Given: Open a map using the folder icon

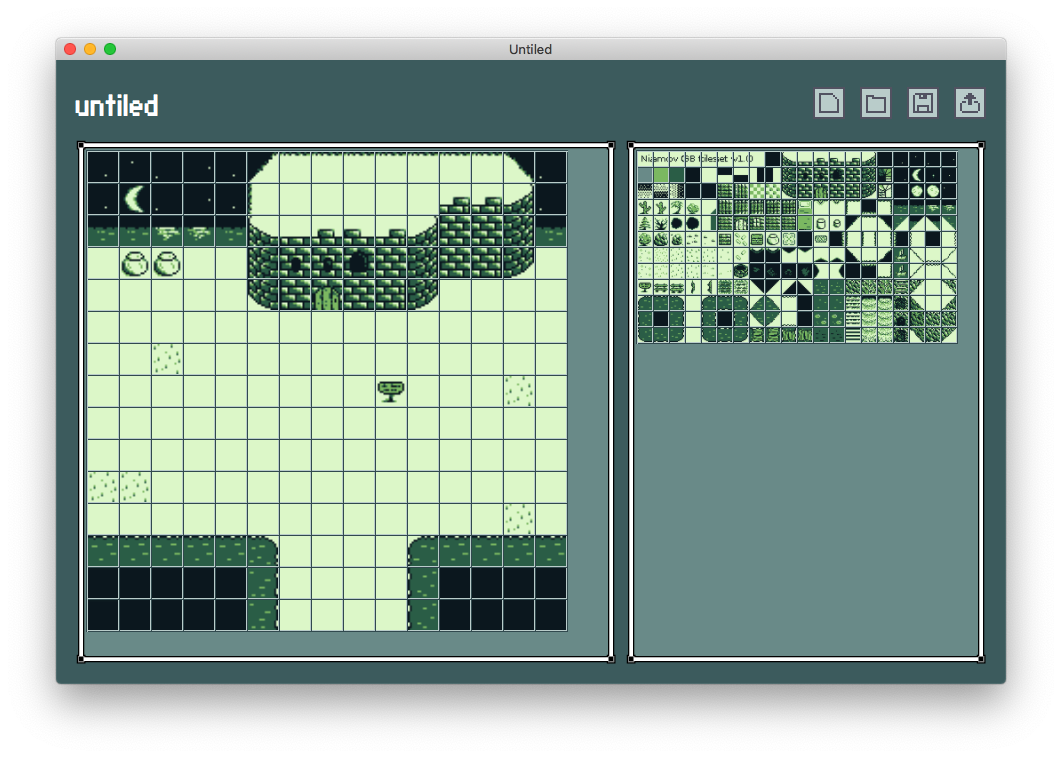Looking at the screenshot, I should pyautogui.click(x=874, y=102).
